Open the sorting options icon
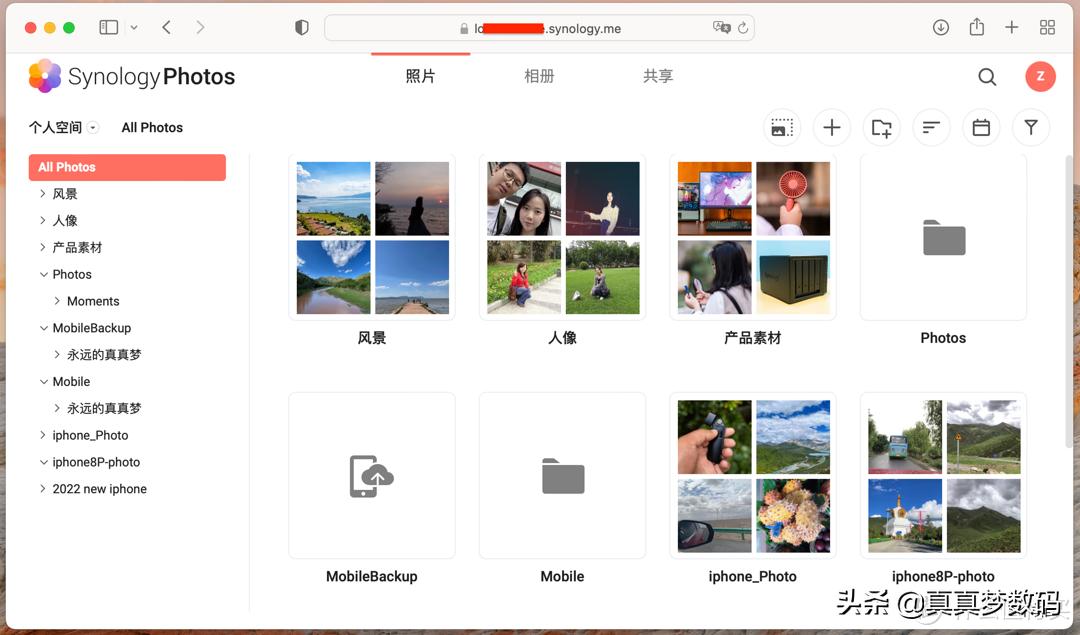 pos(931,127)
